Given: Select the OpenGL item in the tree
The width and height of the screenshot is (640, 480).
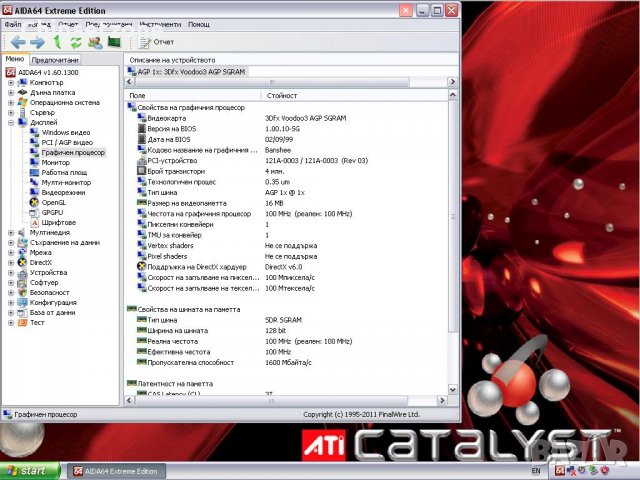Looking at the screenshot, I should tap(53, 202).
